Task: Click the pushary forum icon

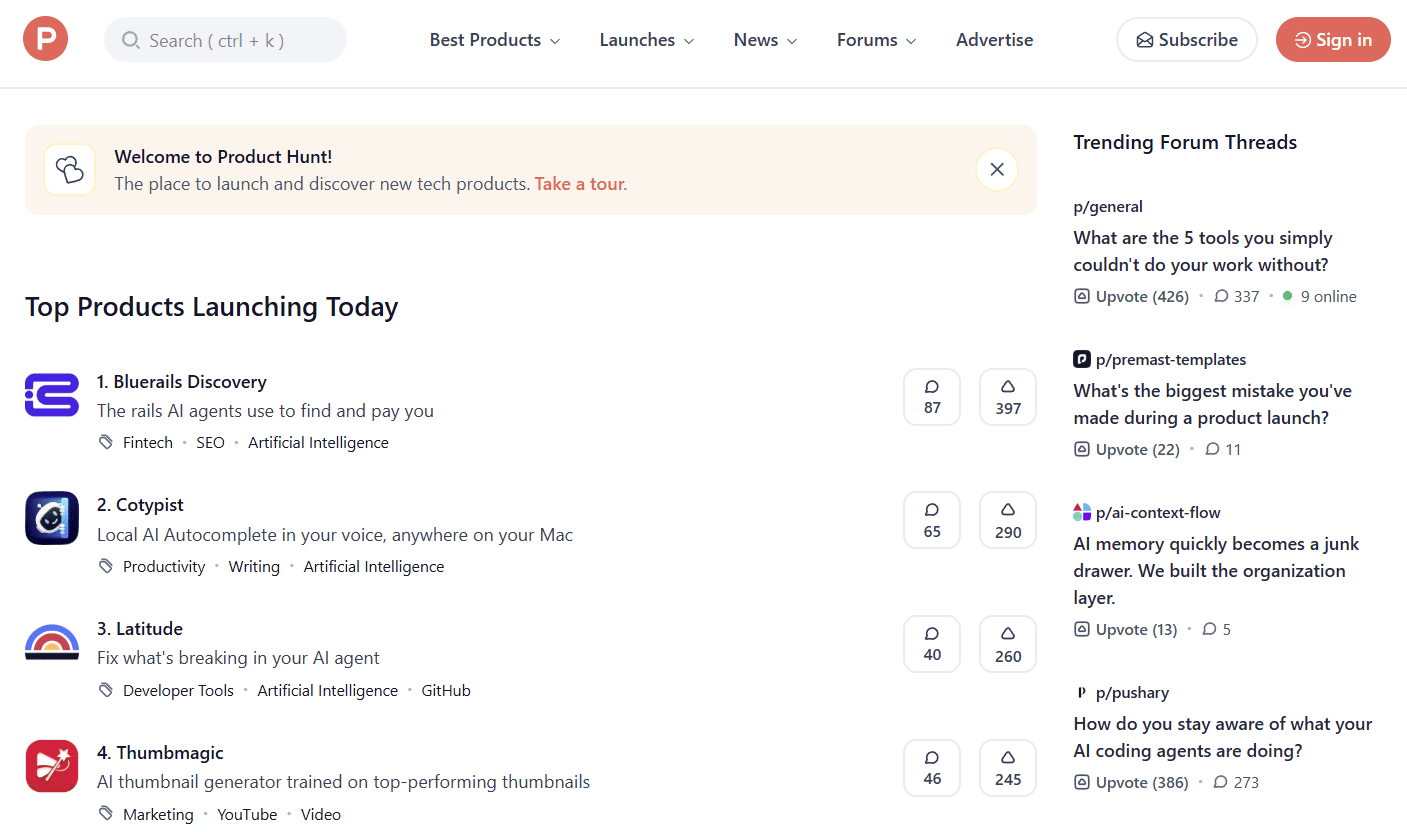Action: (1082, 692)
